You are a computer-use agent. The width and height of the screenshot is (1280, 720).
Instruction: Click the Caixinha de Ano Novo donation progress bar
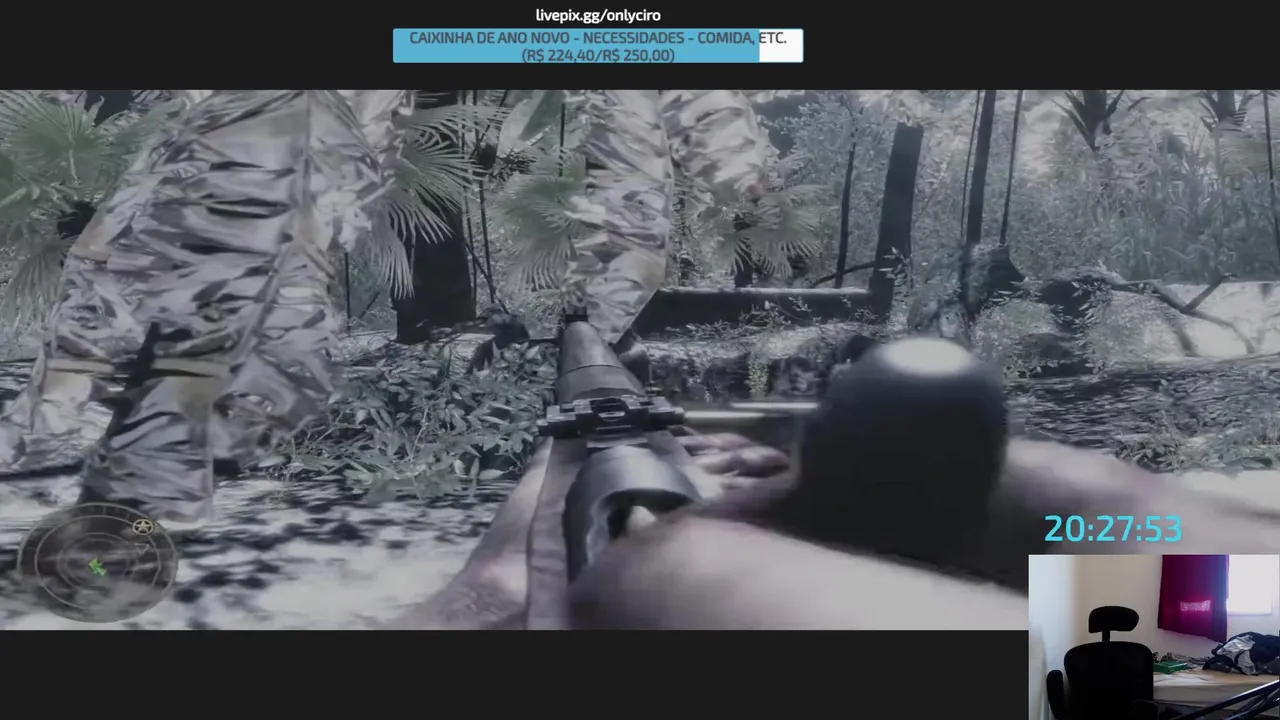(x=598, y=46)
